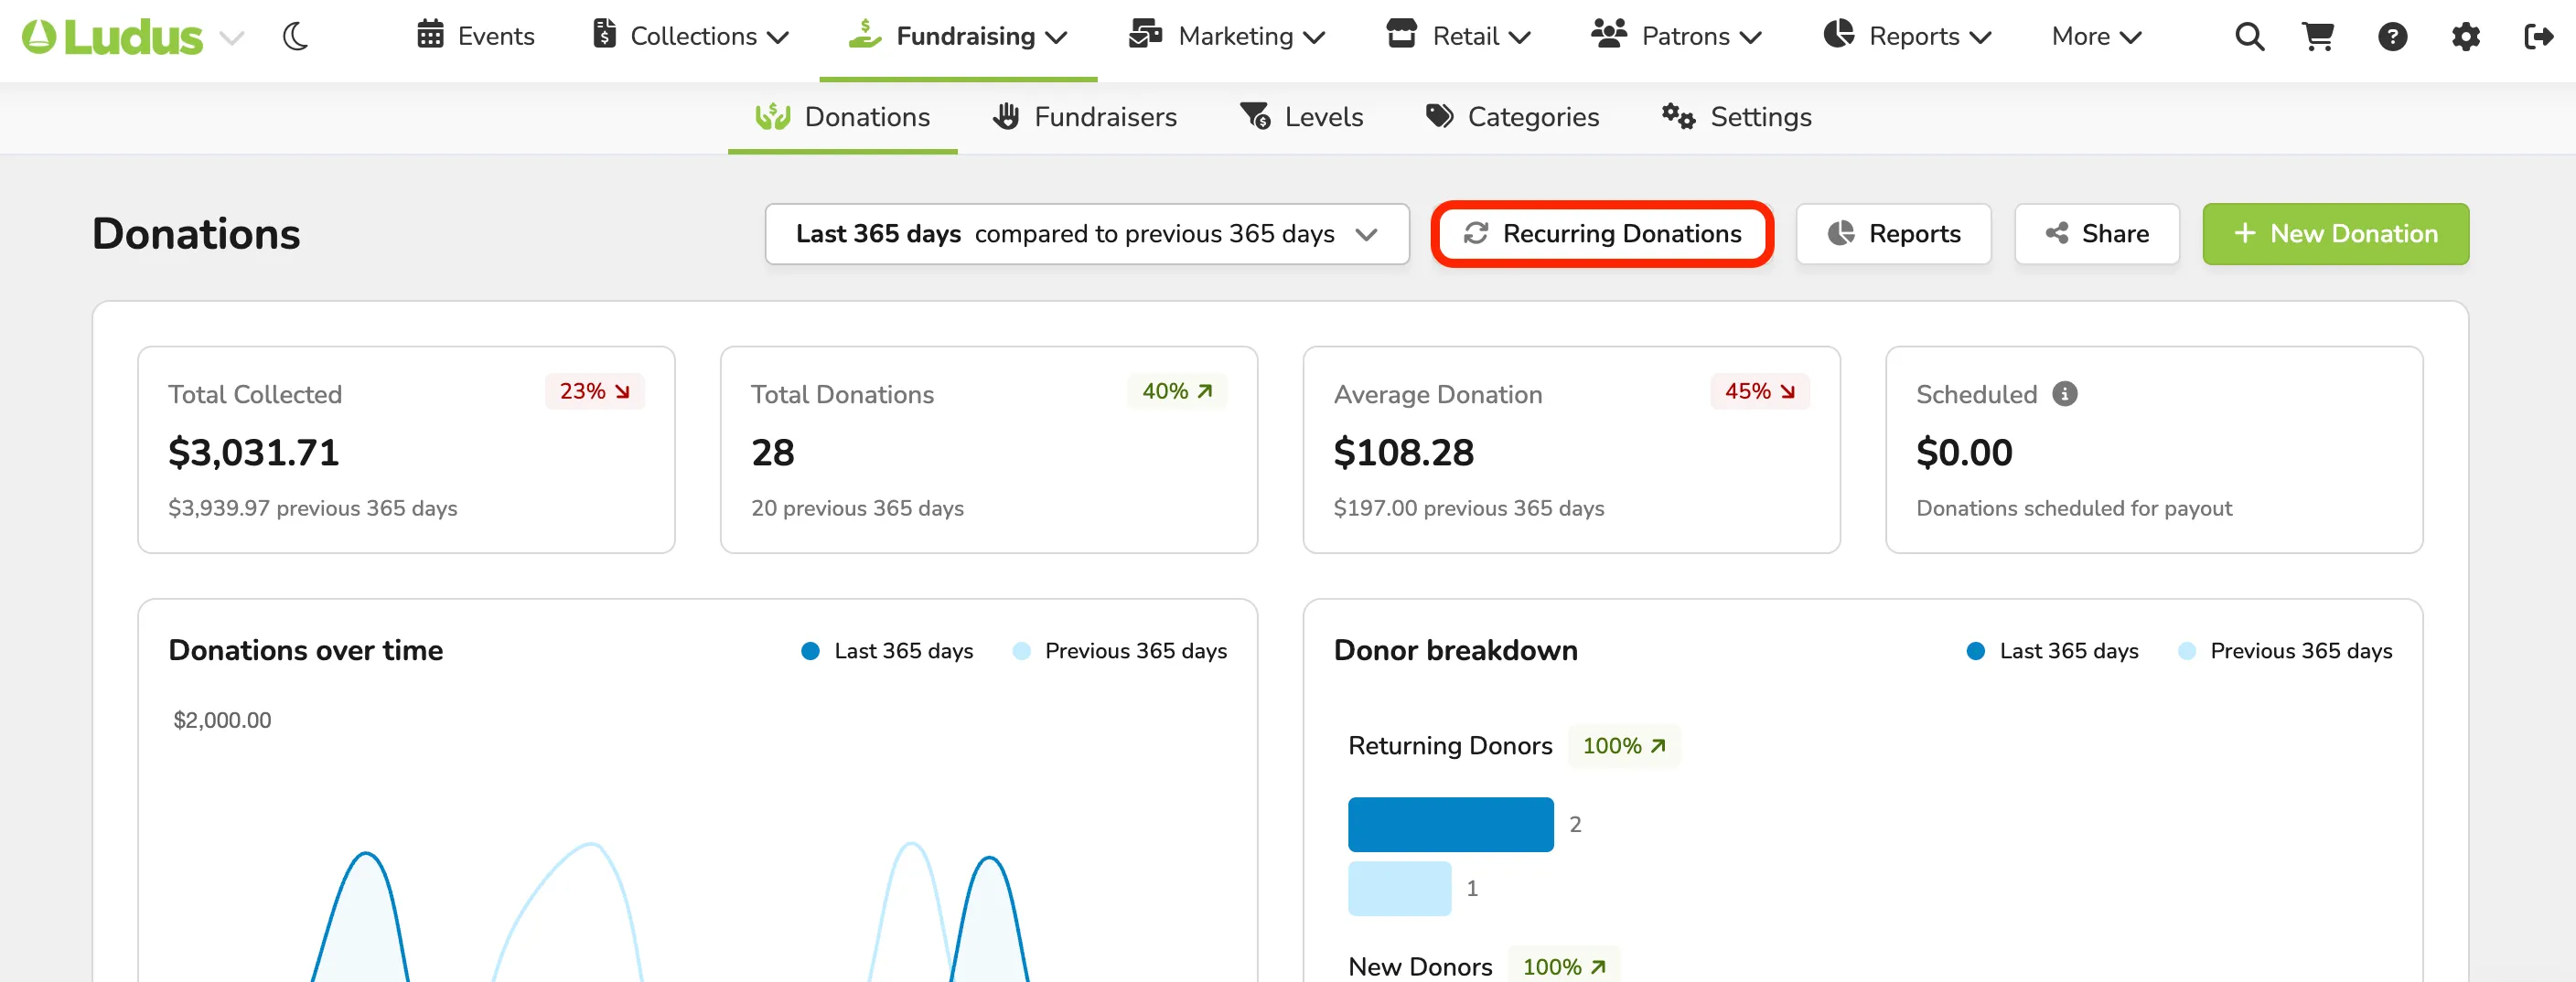Click the 23% decrease badge on Total Collected
Viewport: 2576px width, 982px height.
tap(594, 391)
